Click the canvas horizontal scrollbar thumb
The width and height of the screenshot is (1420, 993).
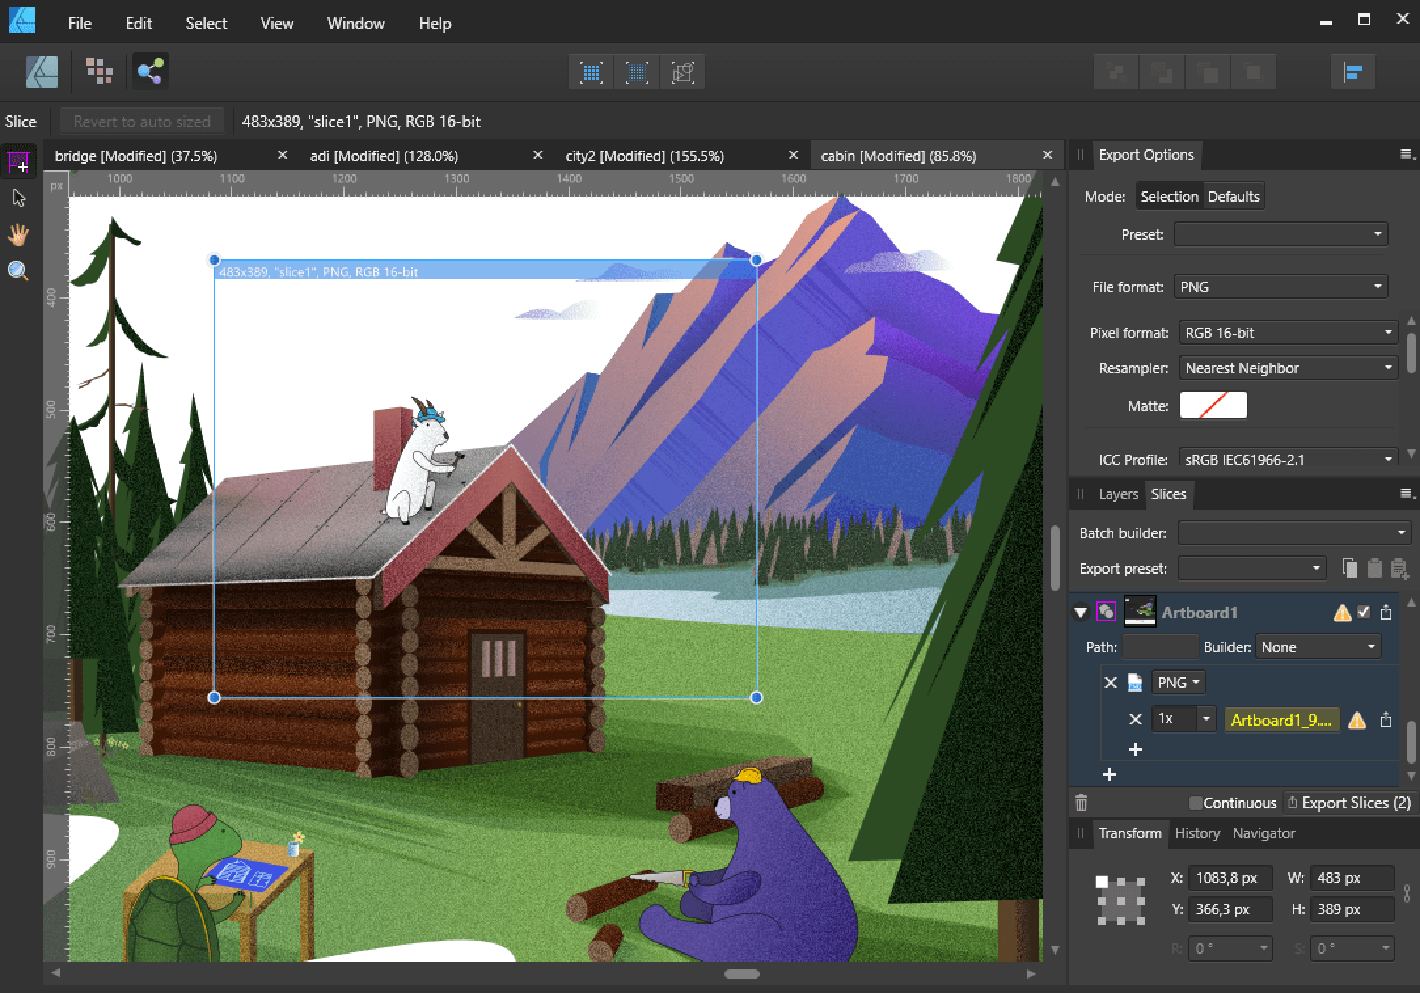click(742, 973)
